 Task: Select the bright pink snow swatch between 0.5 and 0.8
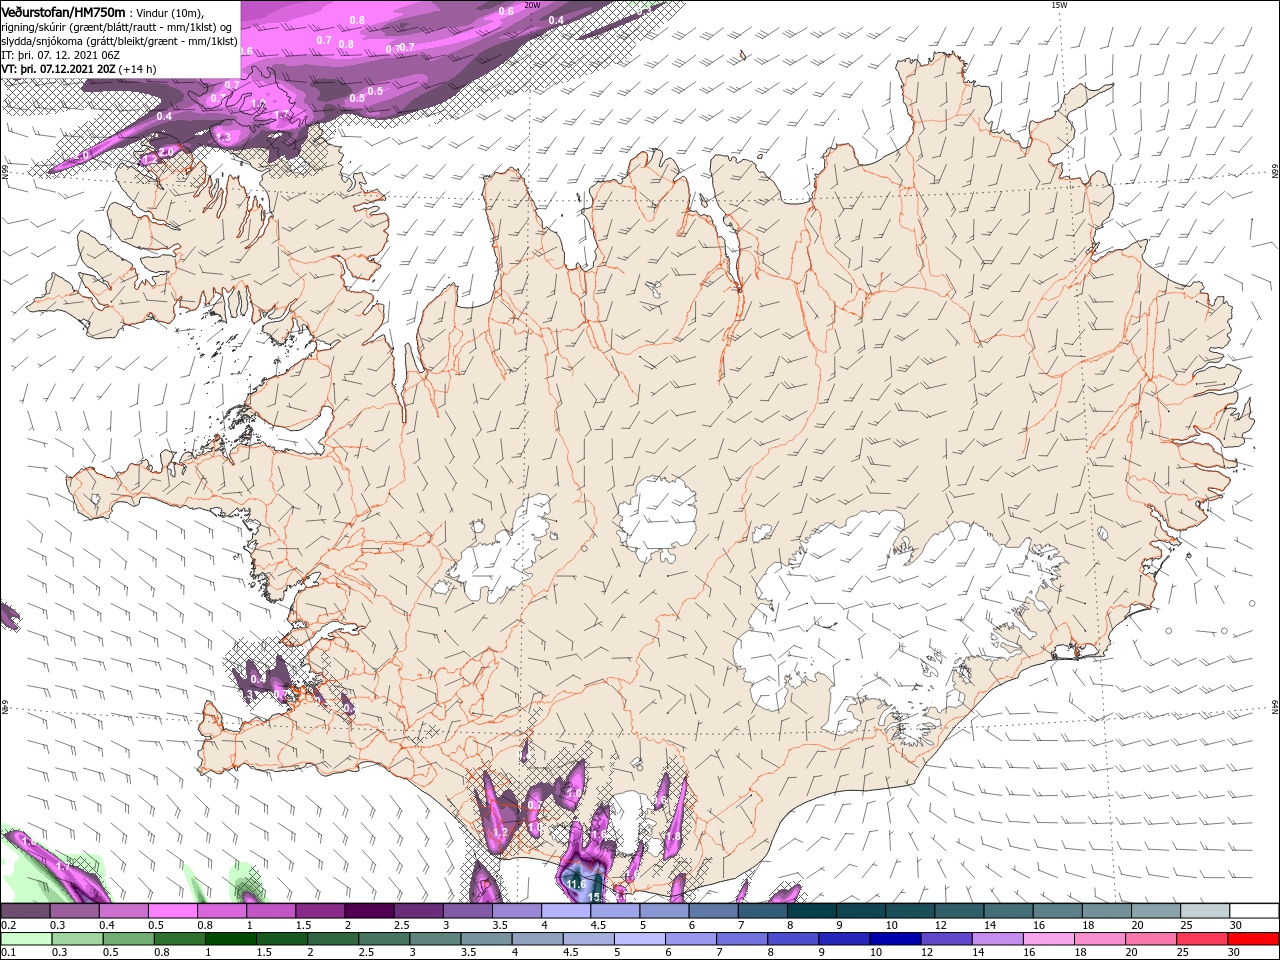(x=172, y=910)
